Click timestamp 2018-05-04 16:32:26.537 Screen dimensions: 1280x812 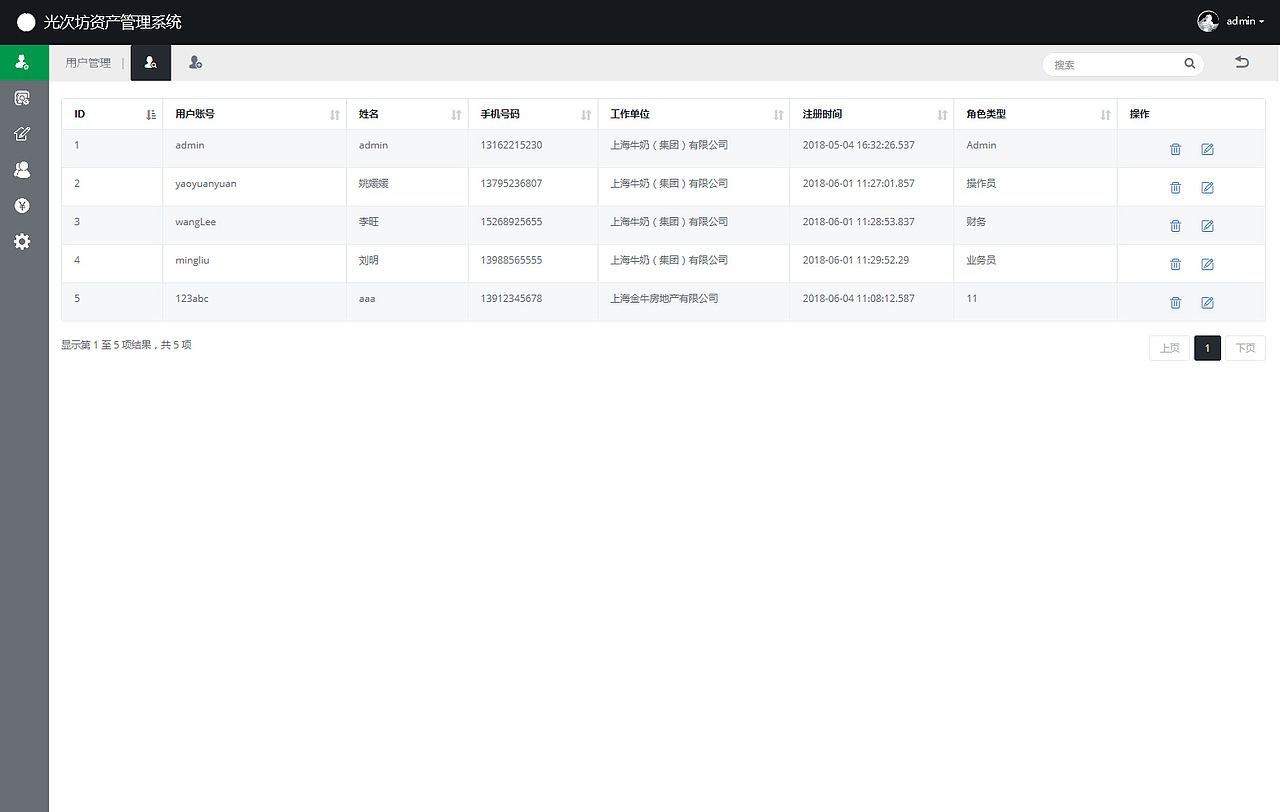coord(858,145)
